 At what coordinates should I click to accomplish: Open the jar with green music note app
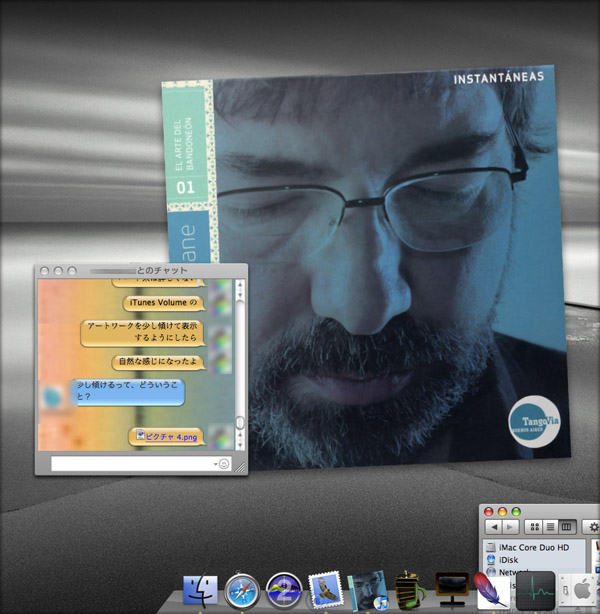tap(409, 589)
